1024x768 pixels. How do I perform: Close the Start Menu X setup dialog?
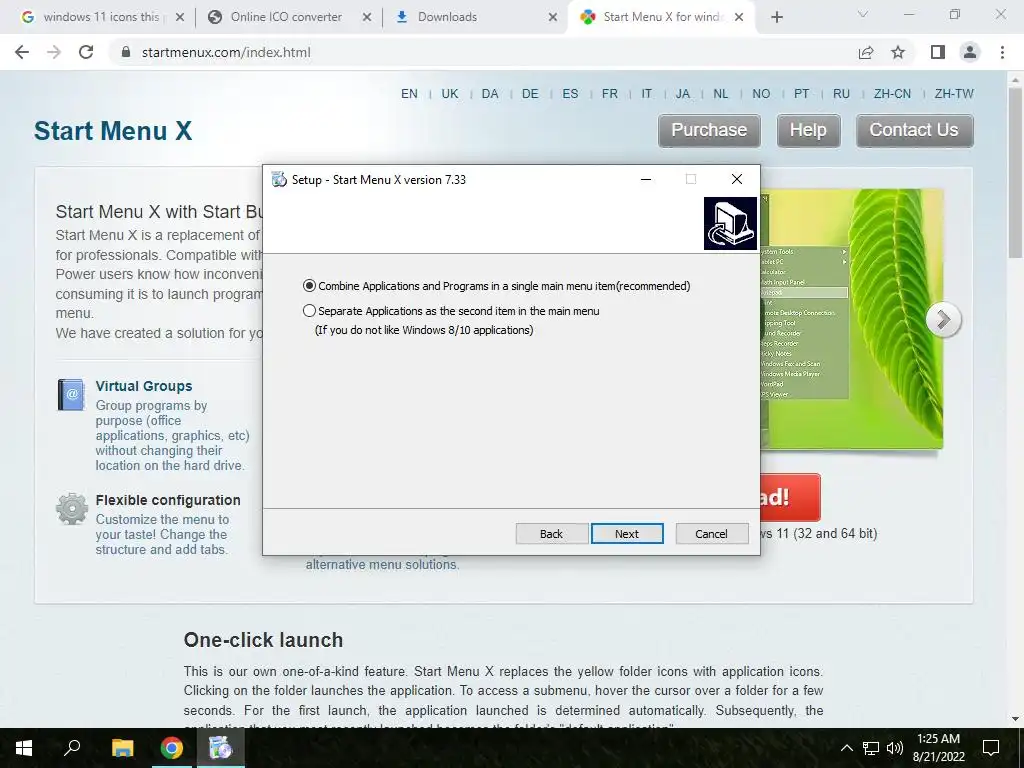click(737, 180)
